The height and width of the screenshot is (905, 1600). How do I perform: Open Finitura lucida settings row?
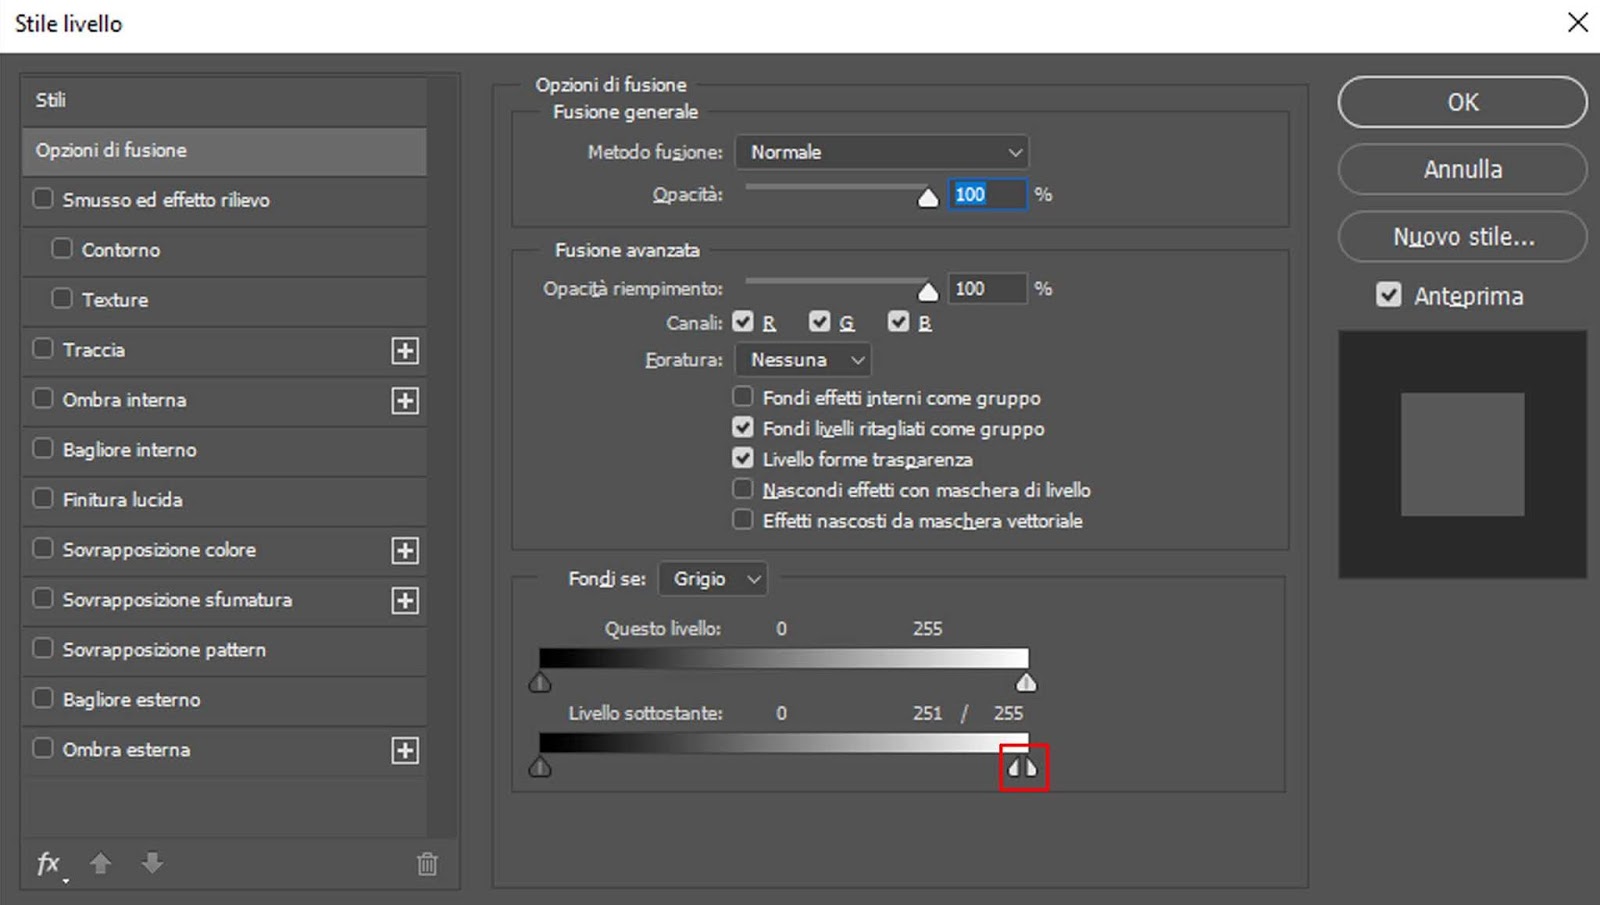point(224,500)
